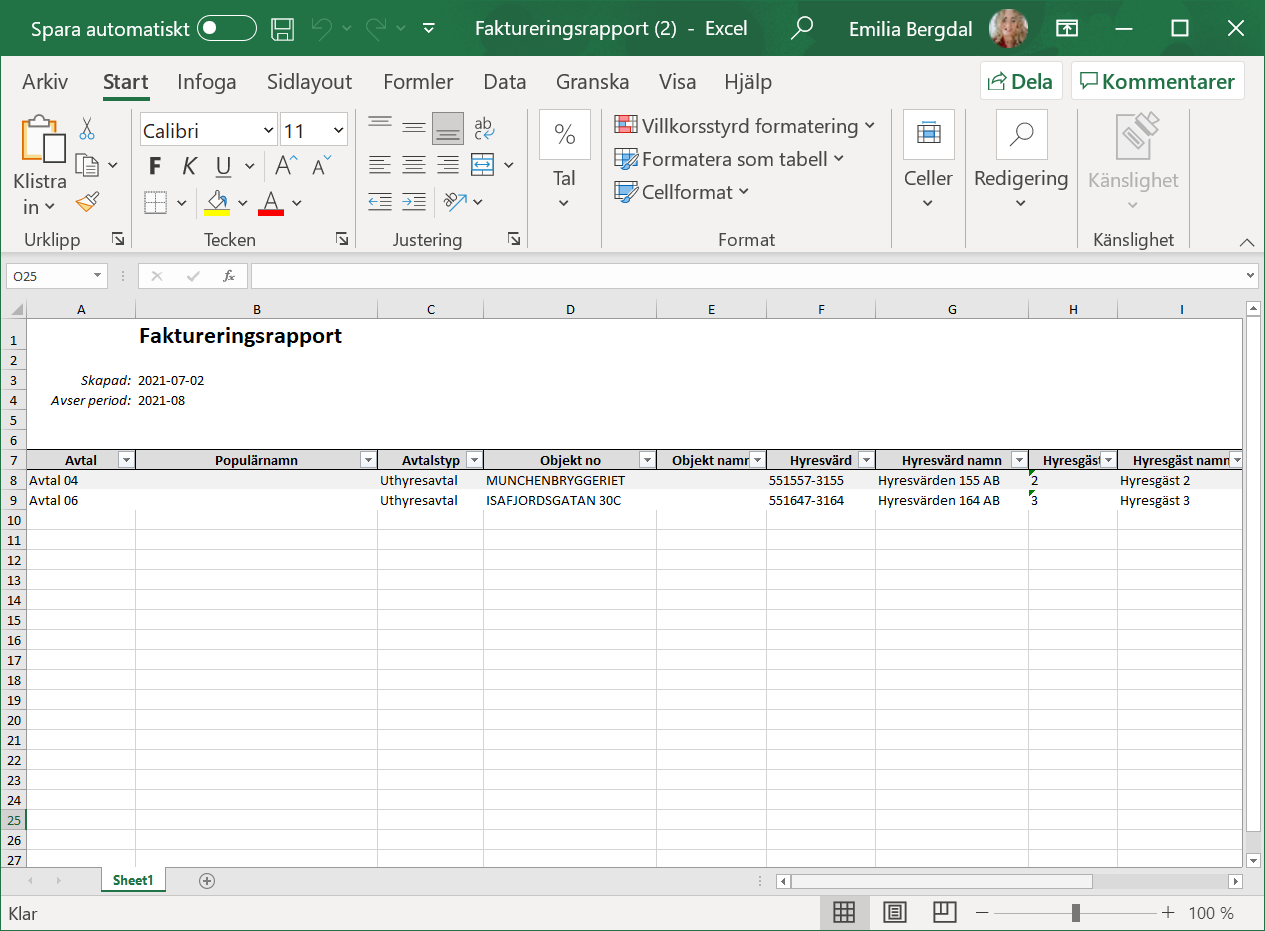The image size is (1265, 931).
Task: Expand the Villkorsstyrd formatering menu
Action: tap(745, 126)
